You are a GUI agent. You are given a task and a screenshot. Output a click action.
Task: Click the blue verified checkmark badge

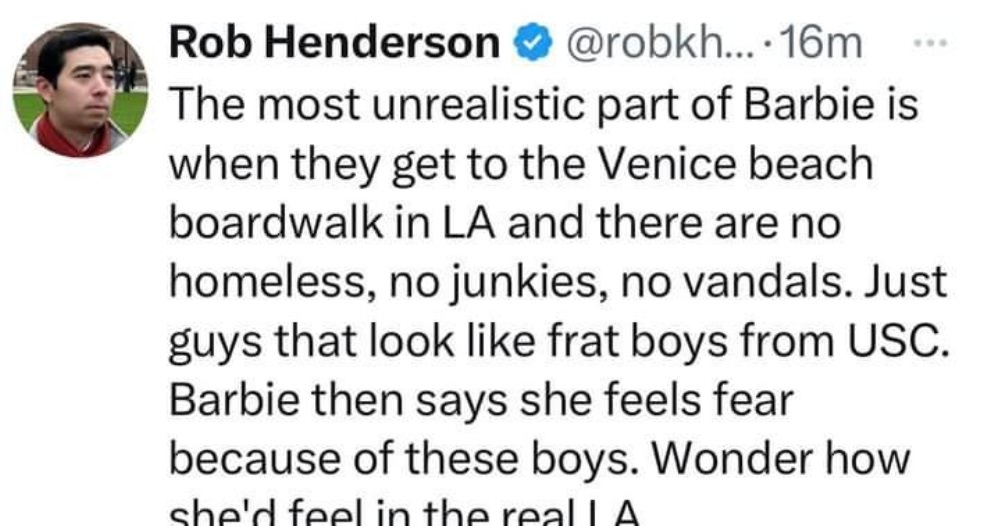click(531, 44)
